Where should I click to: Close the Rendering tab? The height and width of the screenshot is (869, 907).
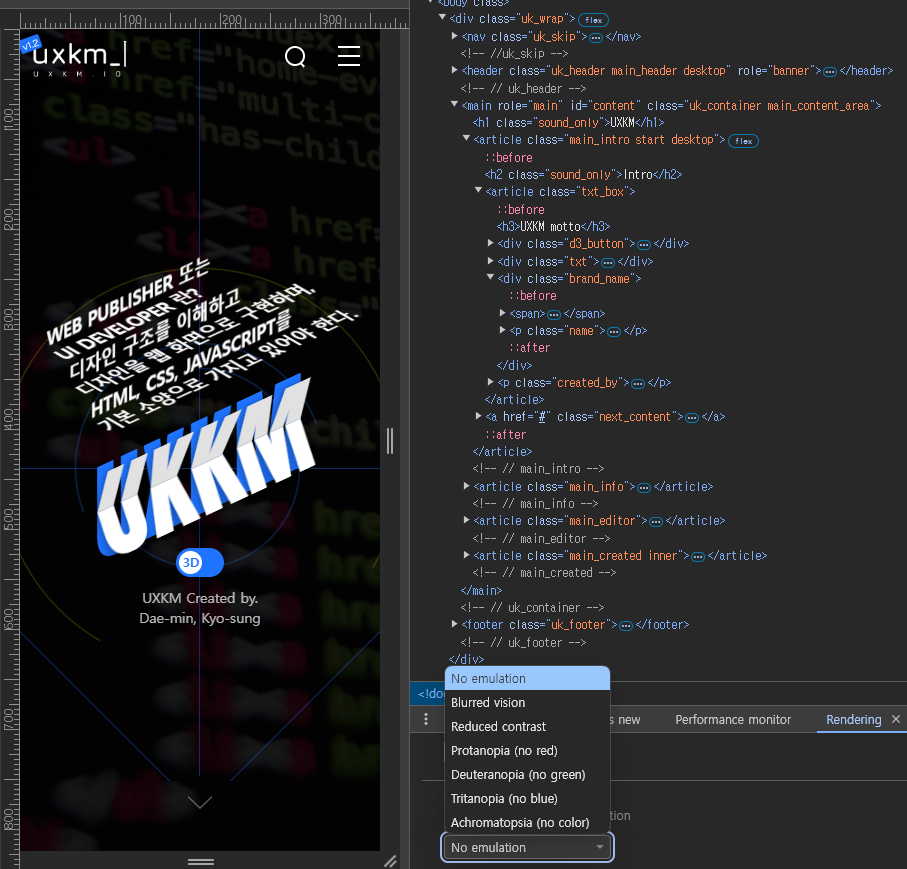[896, 720]
